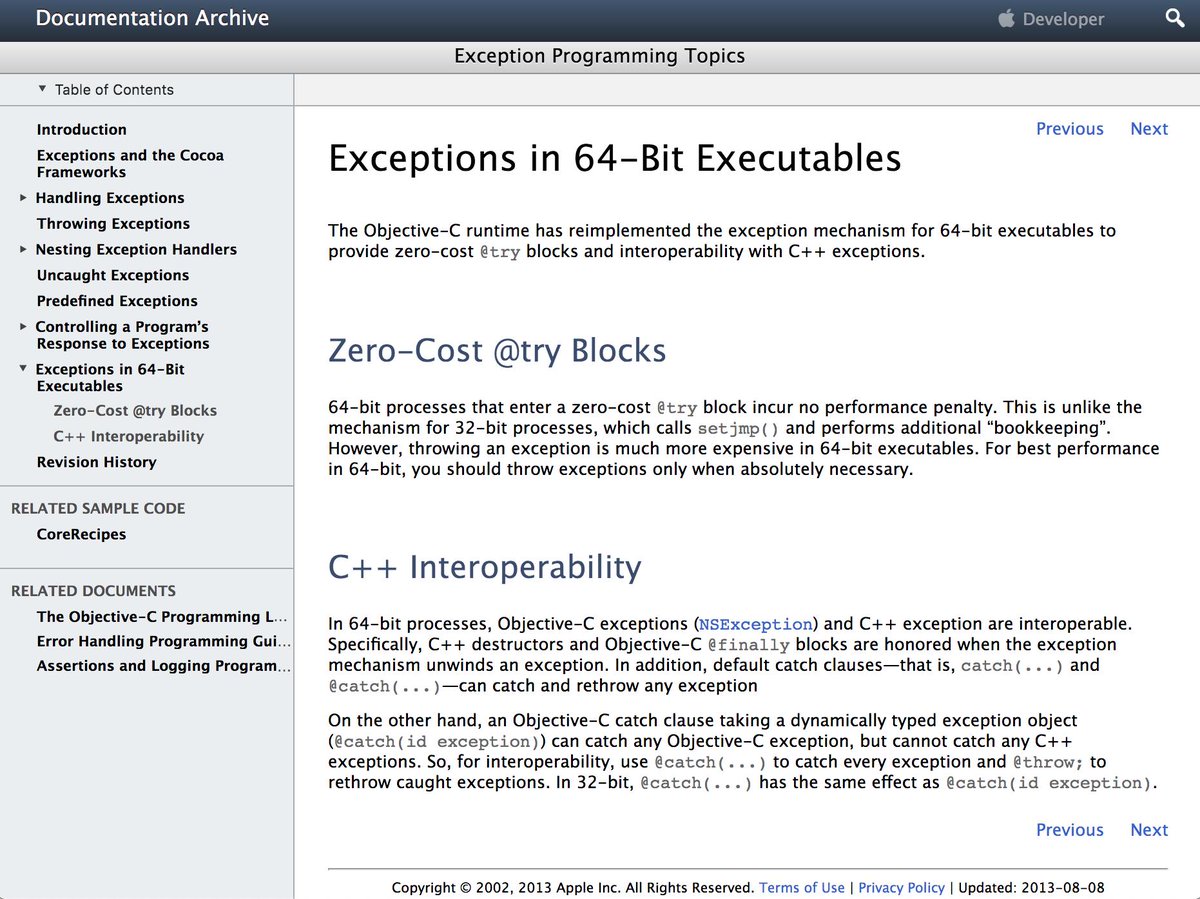Collapse Exceptions in 64-Bit Executables triangle
The width and height of the screenshot is (1200, 899).
[24, 369]
